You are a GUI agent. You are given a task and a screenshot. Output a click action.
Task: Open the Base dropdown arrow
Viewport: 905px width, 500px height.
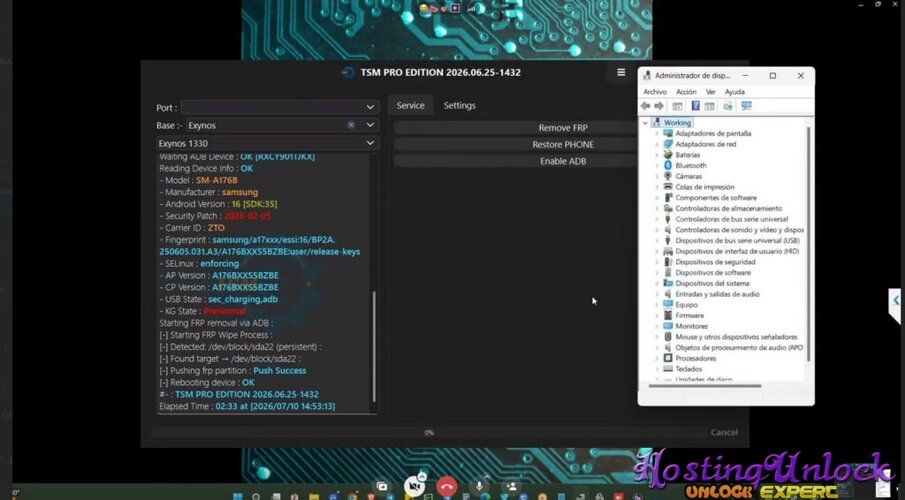370,125
